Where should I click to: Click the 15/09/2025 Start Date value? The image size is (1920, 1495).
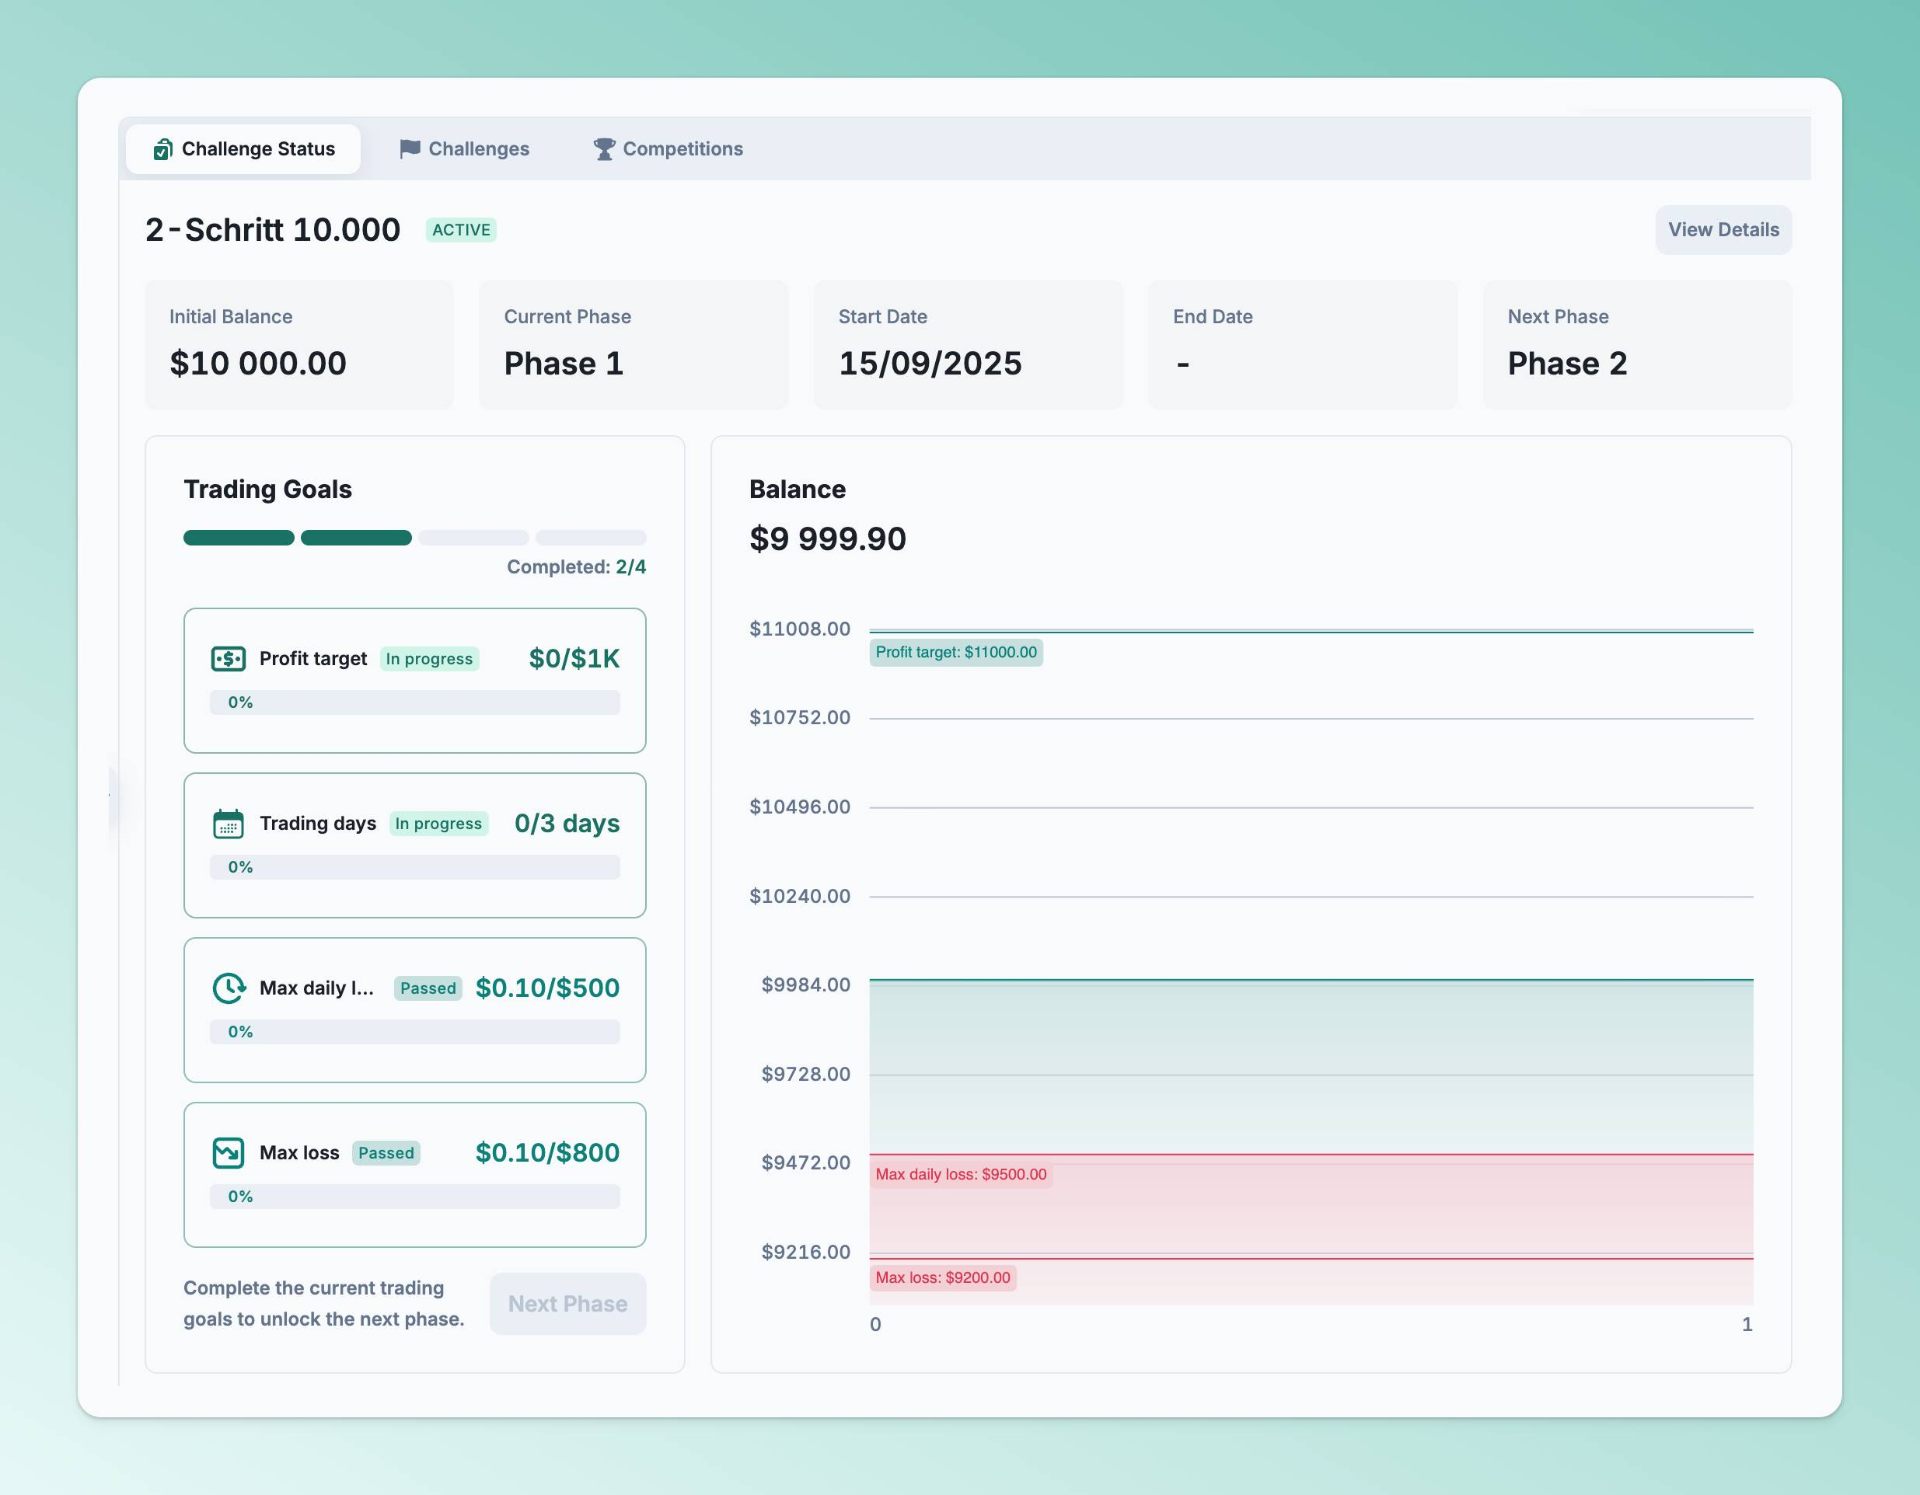pos(930,363)
